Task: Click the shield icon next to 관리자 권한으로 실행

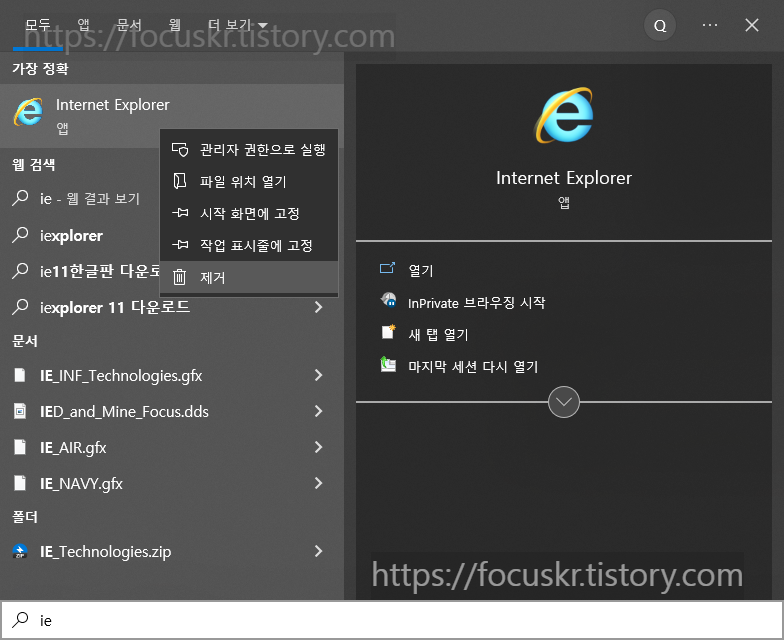Action: [180, 150]
